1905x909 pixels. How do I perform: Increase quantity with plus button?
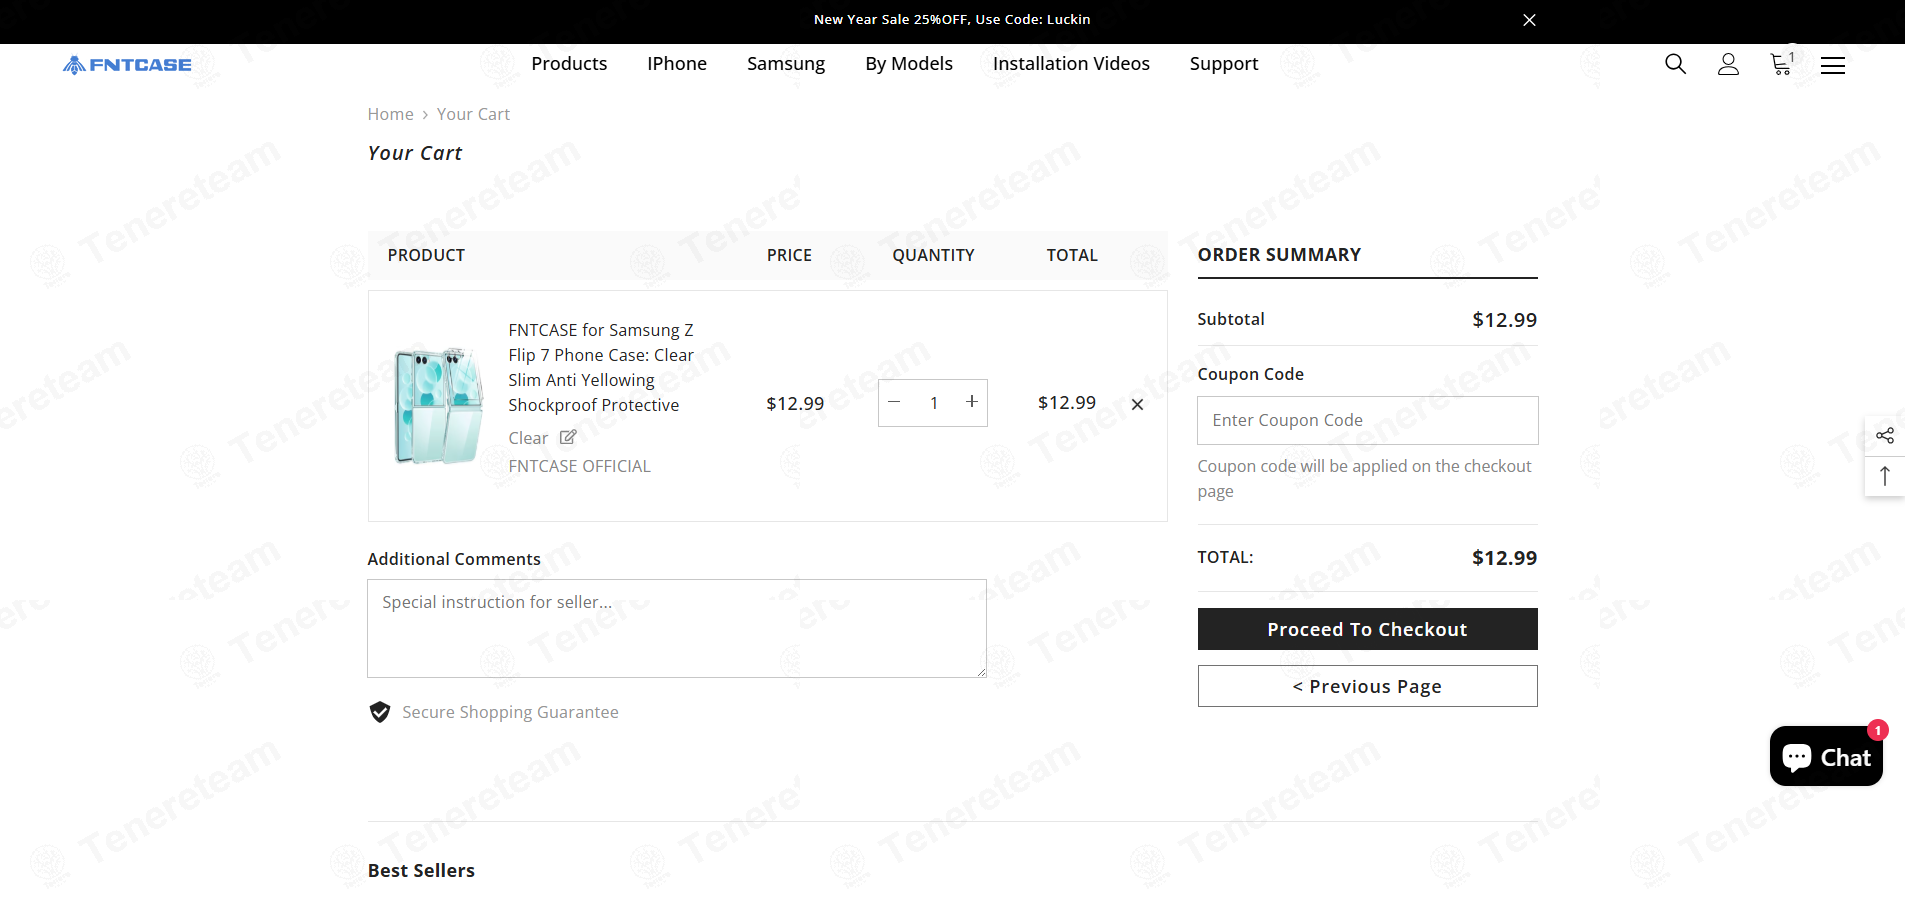(x=971, y=402)
